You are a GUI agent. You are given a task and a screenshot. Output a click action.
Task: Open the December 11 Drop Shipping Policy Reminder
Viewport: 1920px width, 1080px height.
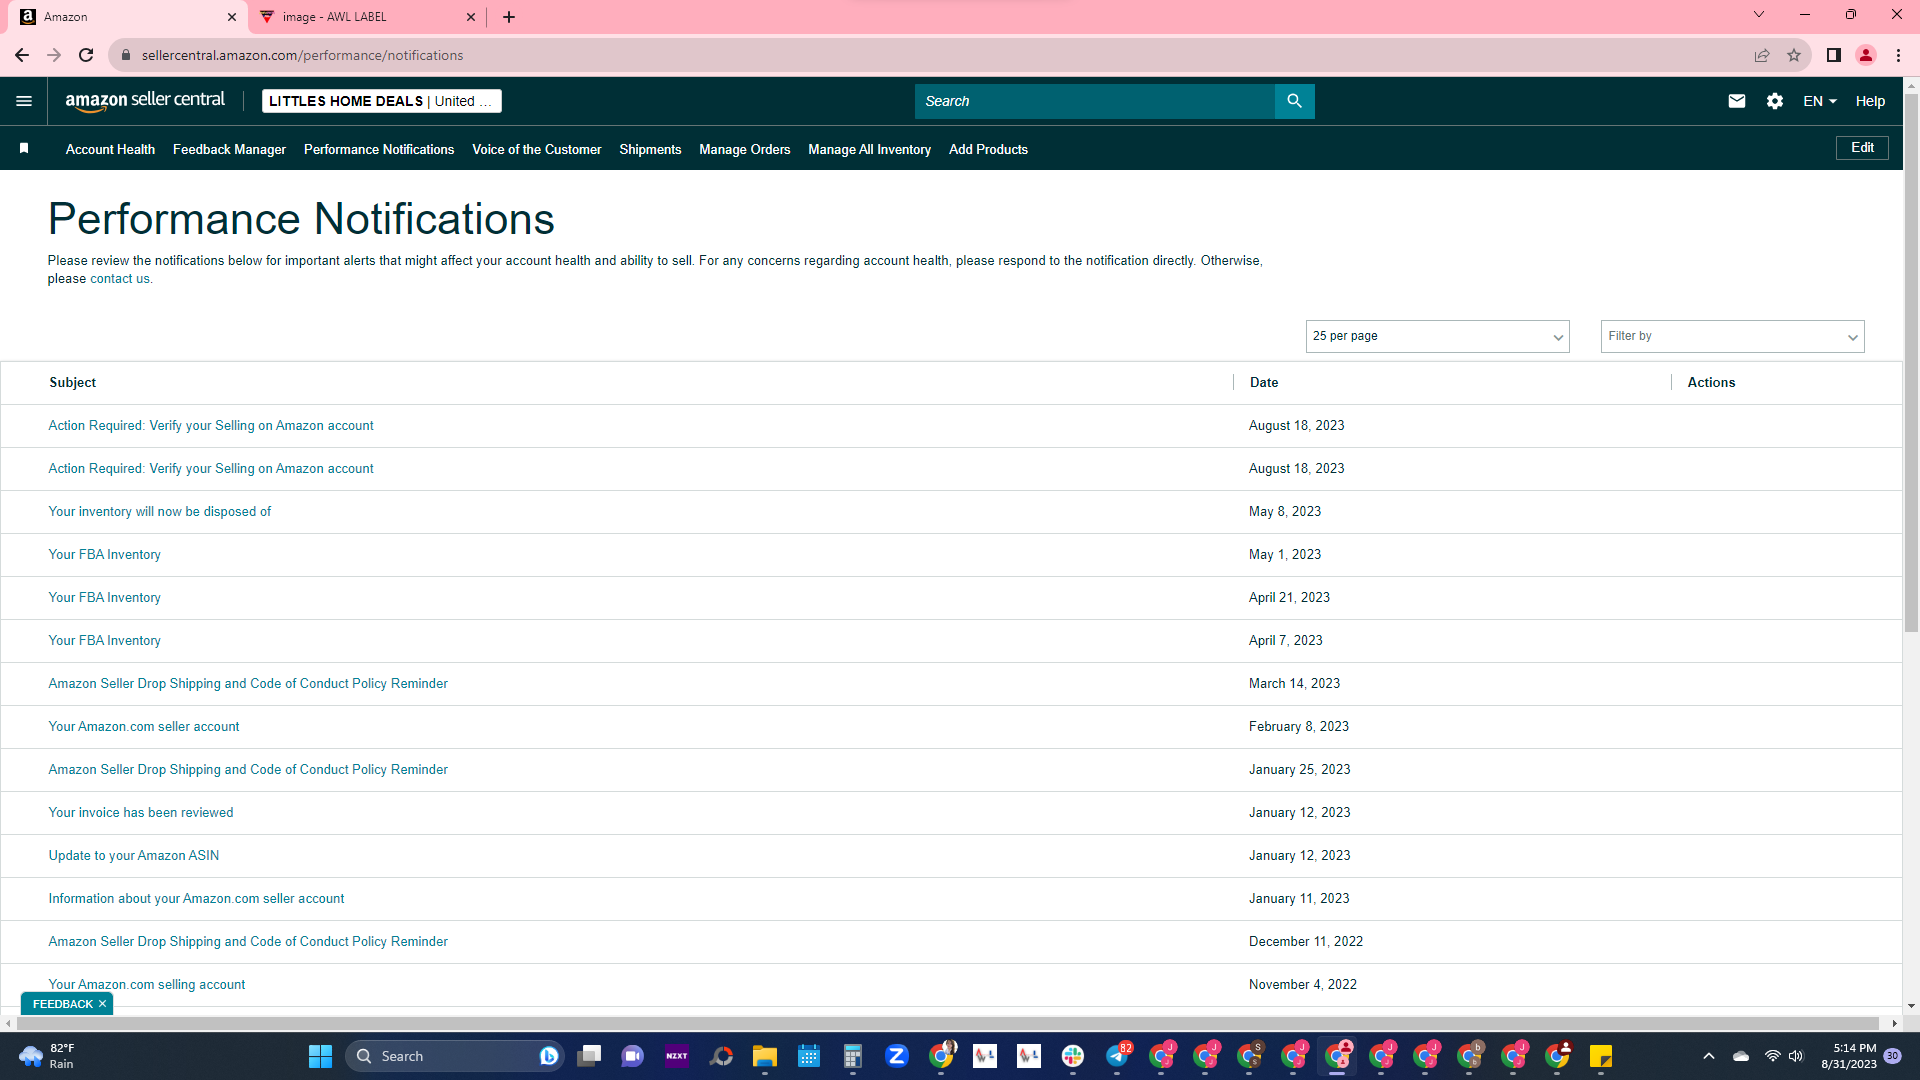coord(248,941)
